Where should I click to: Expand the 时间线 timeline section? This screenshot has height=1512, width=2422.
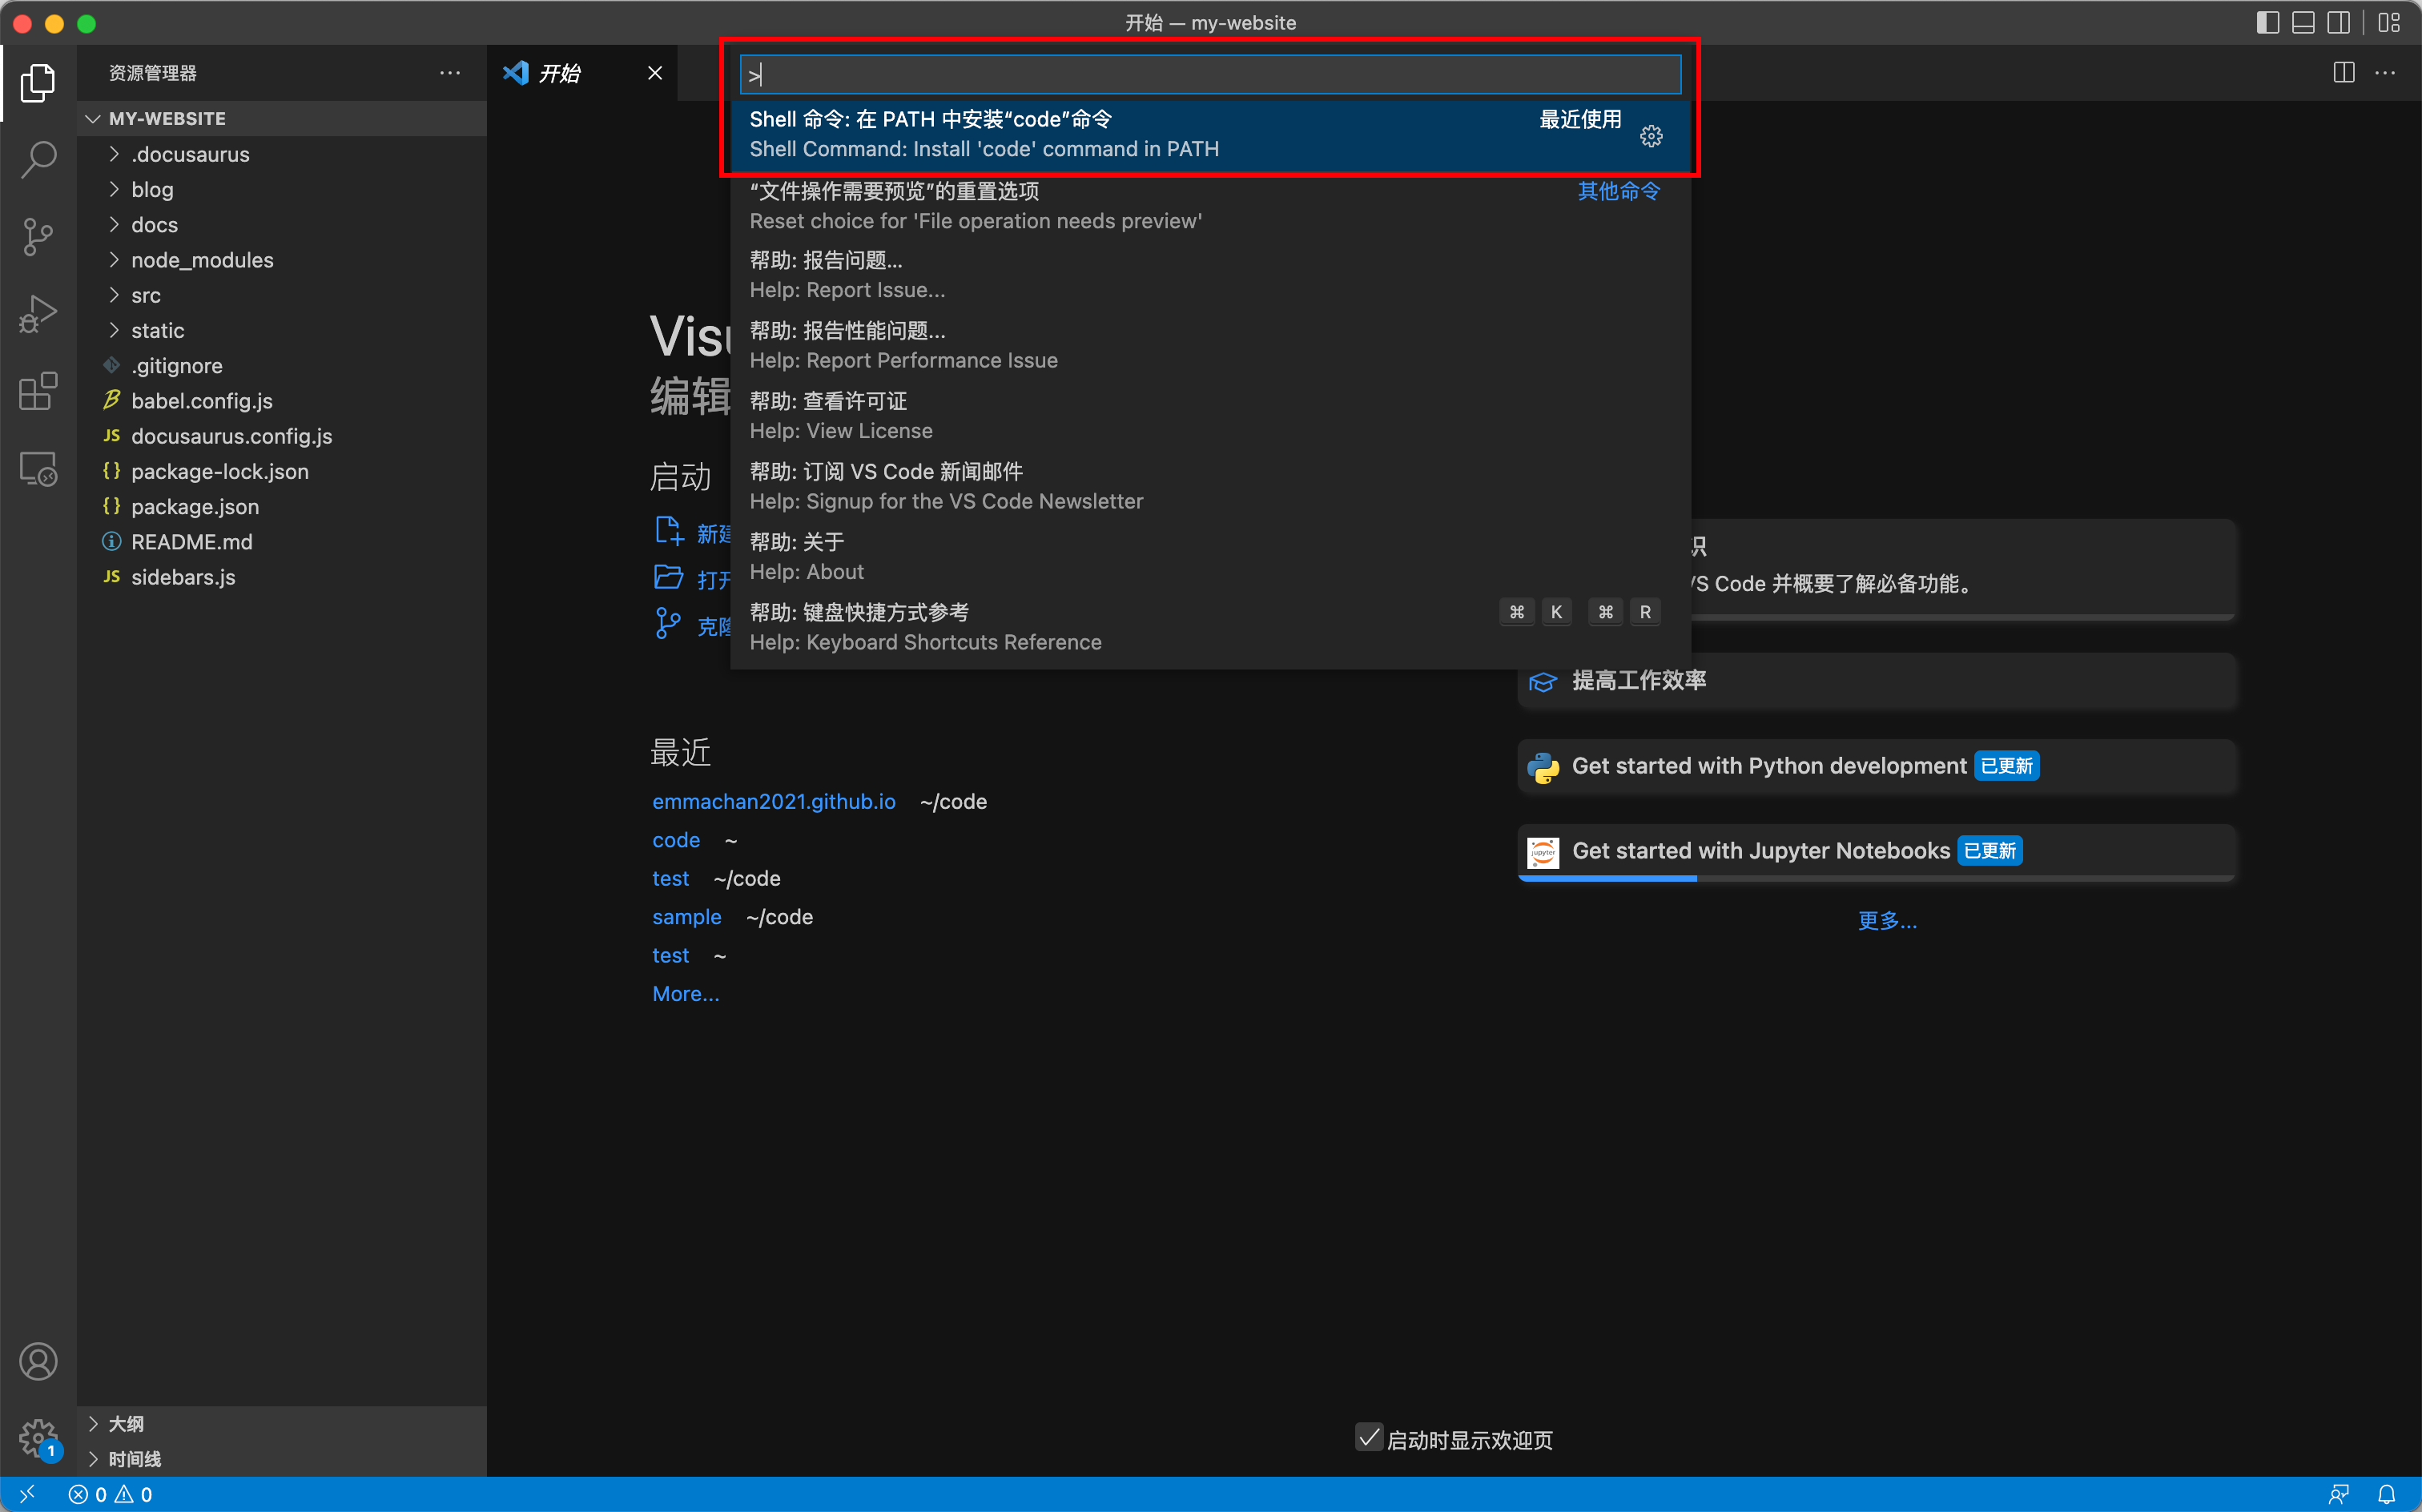pyautogui.click(x=282, y=1458)
